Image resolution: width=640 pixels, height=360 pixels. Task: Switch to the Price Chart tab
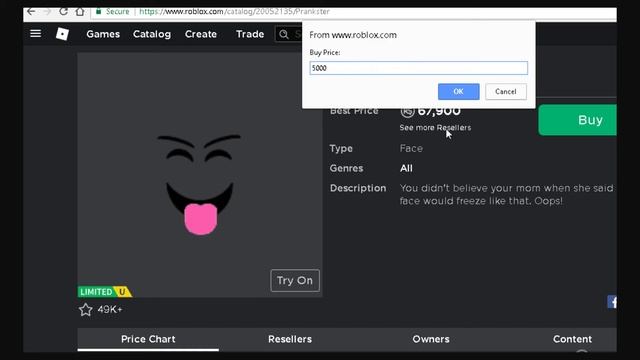(148, 339)
